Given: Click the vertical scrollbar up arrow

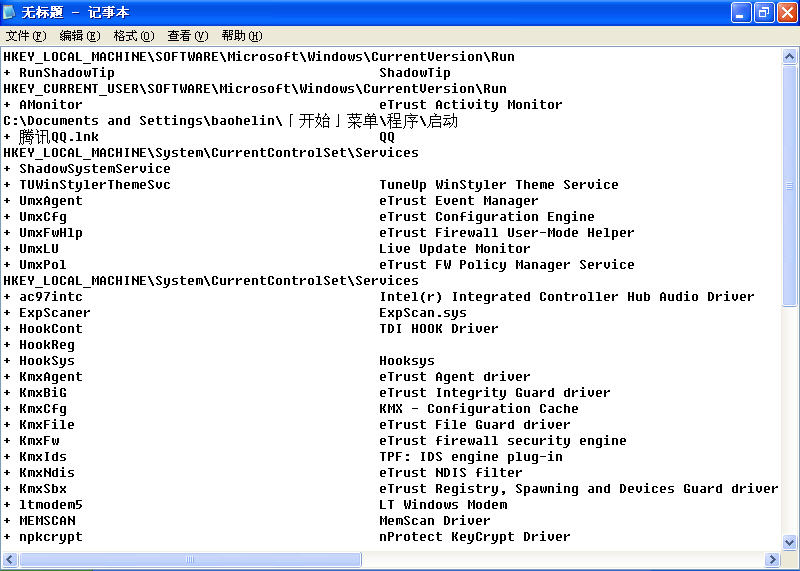Looking at the screenshot, I should pos(789,57).
